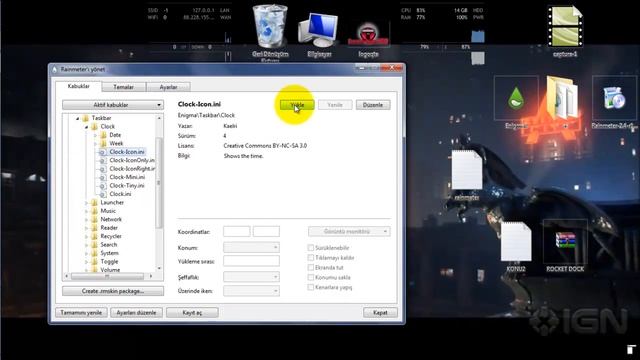Click the Yükleme sırası input field
Image resolution: width=640 pixels, height=360 pixels.
251,261
